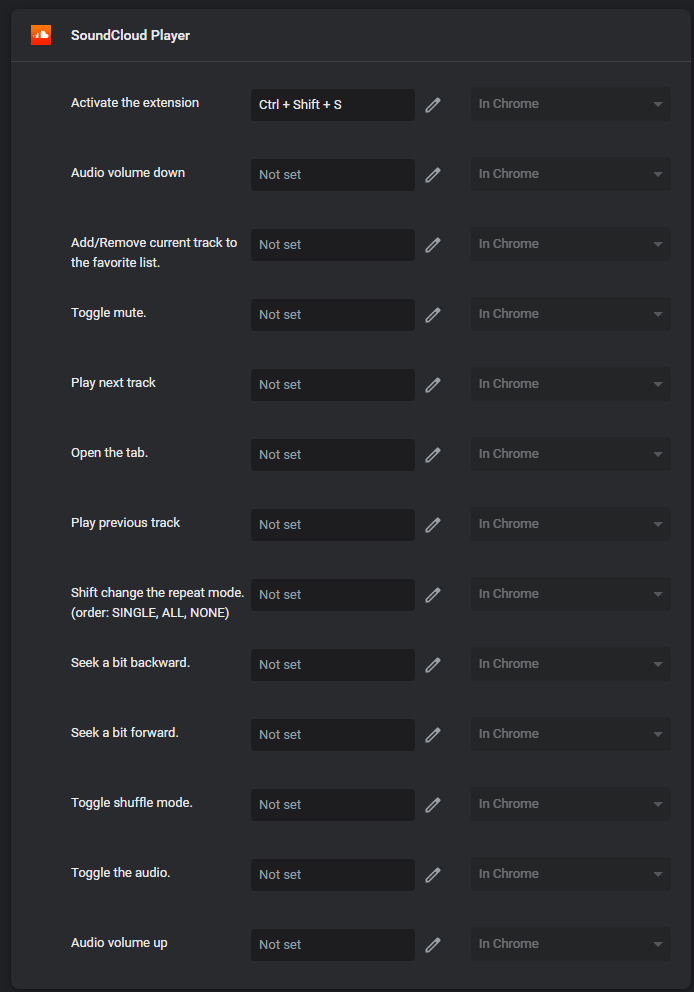Open In Chrome dropdown for repeat mode
Screen dimensions: 694x992
571,594
